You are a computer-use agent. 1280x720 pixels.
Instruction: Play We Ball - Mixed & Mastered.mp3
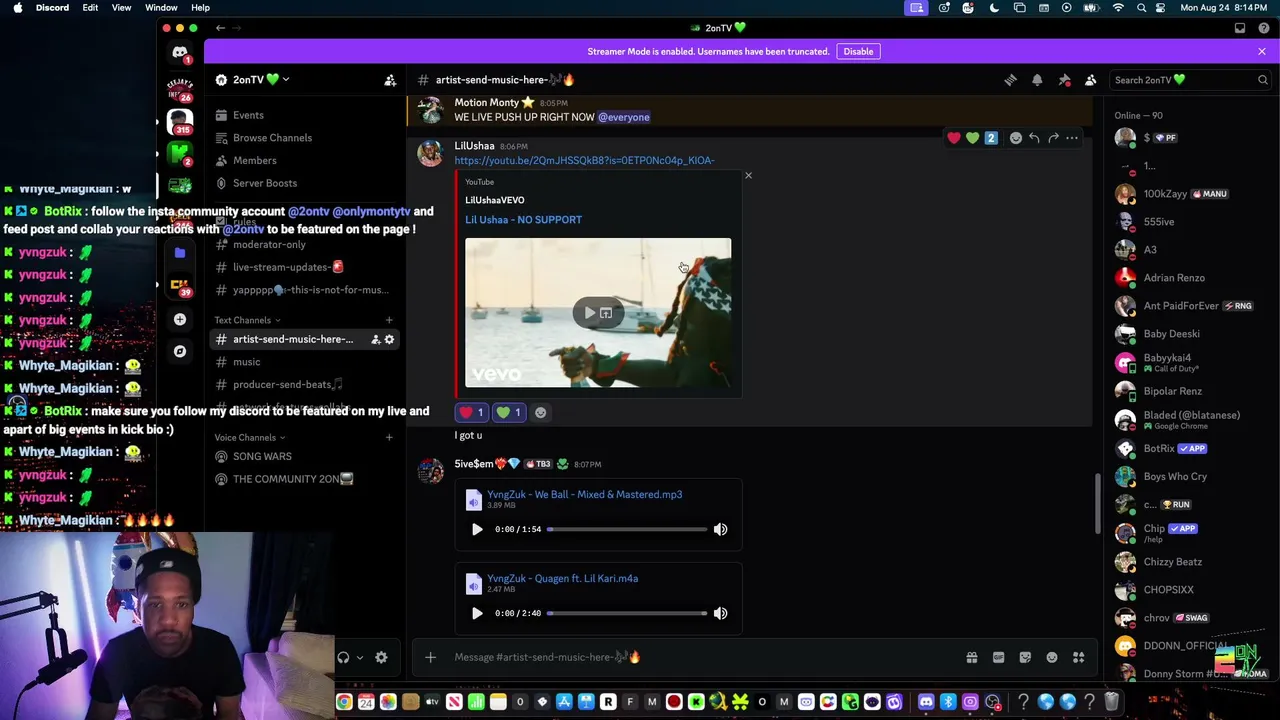coord(477,529)
